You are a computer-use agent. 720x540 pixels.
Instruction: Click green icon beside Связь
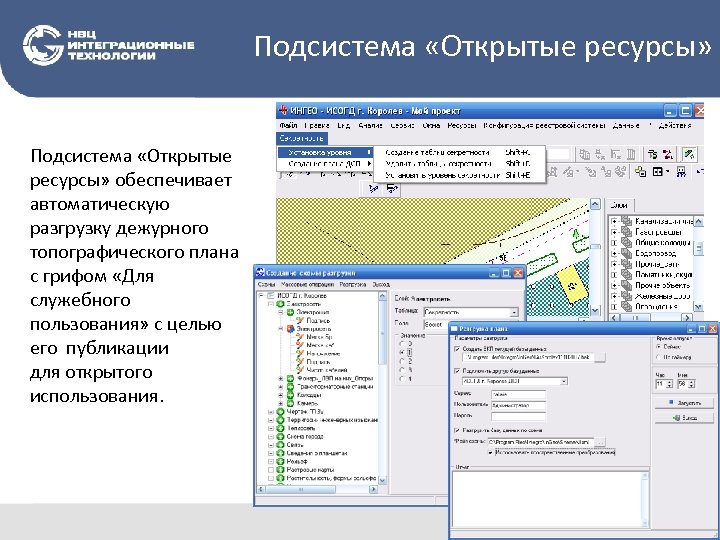[x=281, y=444]
